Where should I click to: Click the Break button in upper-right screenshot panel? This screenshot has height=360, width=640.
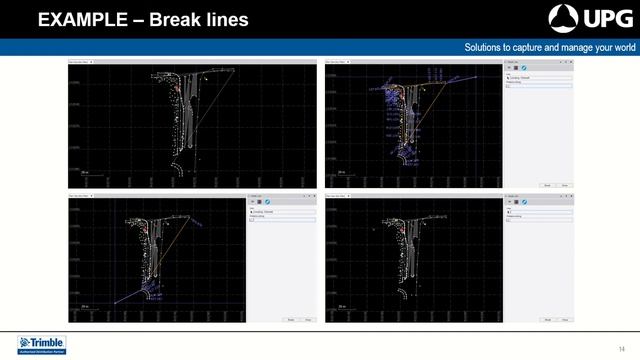tap(547, 185)
